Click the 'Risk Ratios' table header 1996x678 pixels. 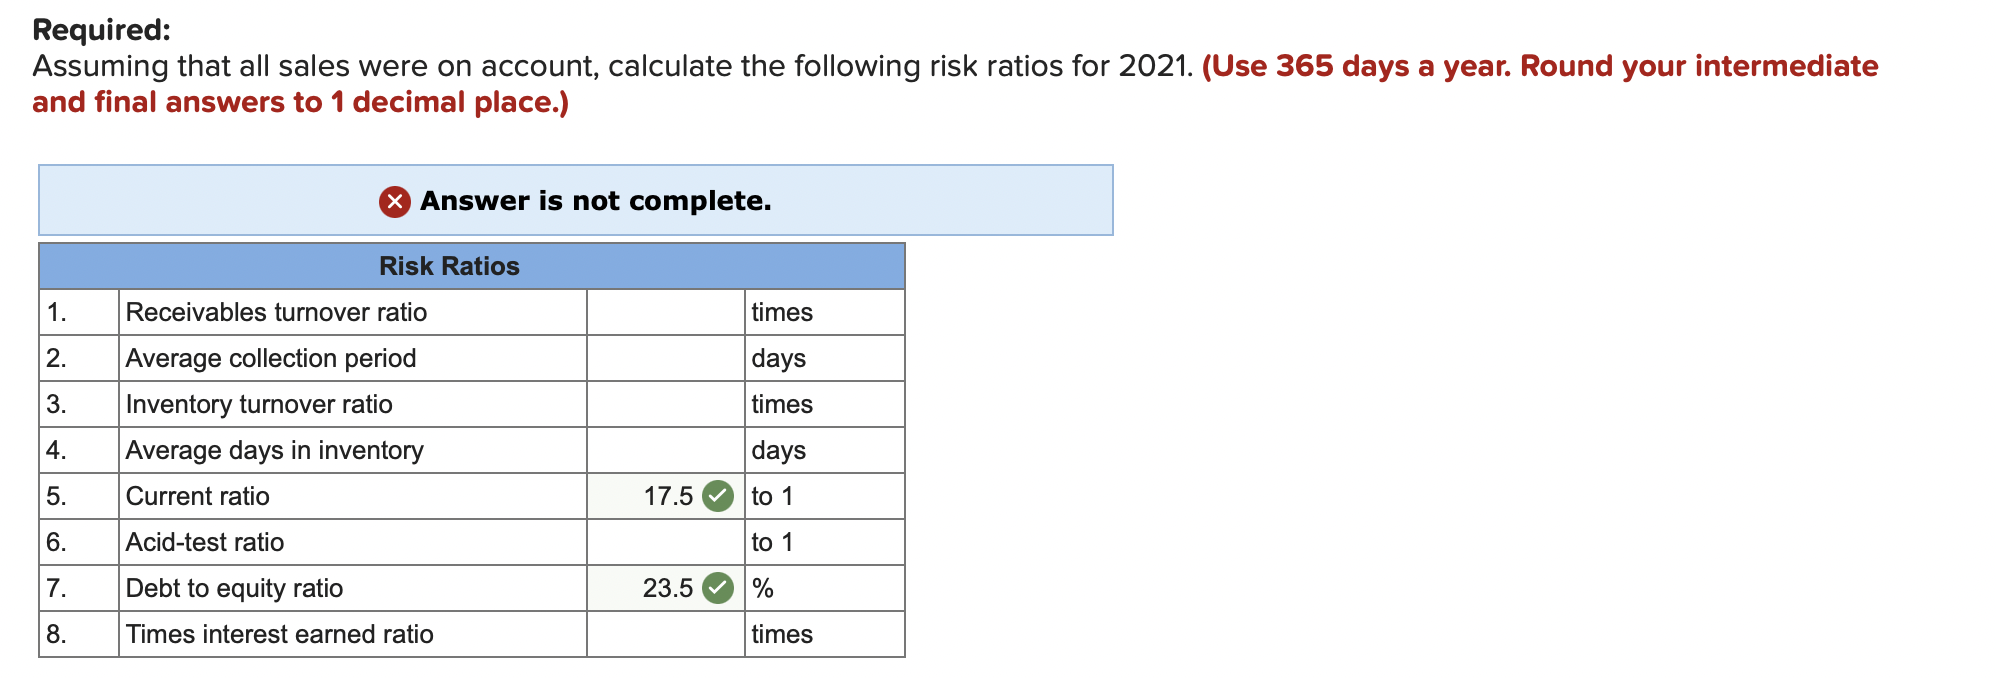coord(448,266)
